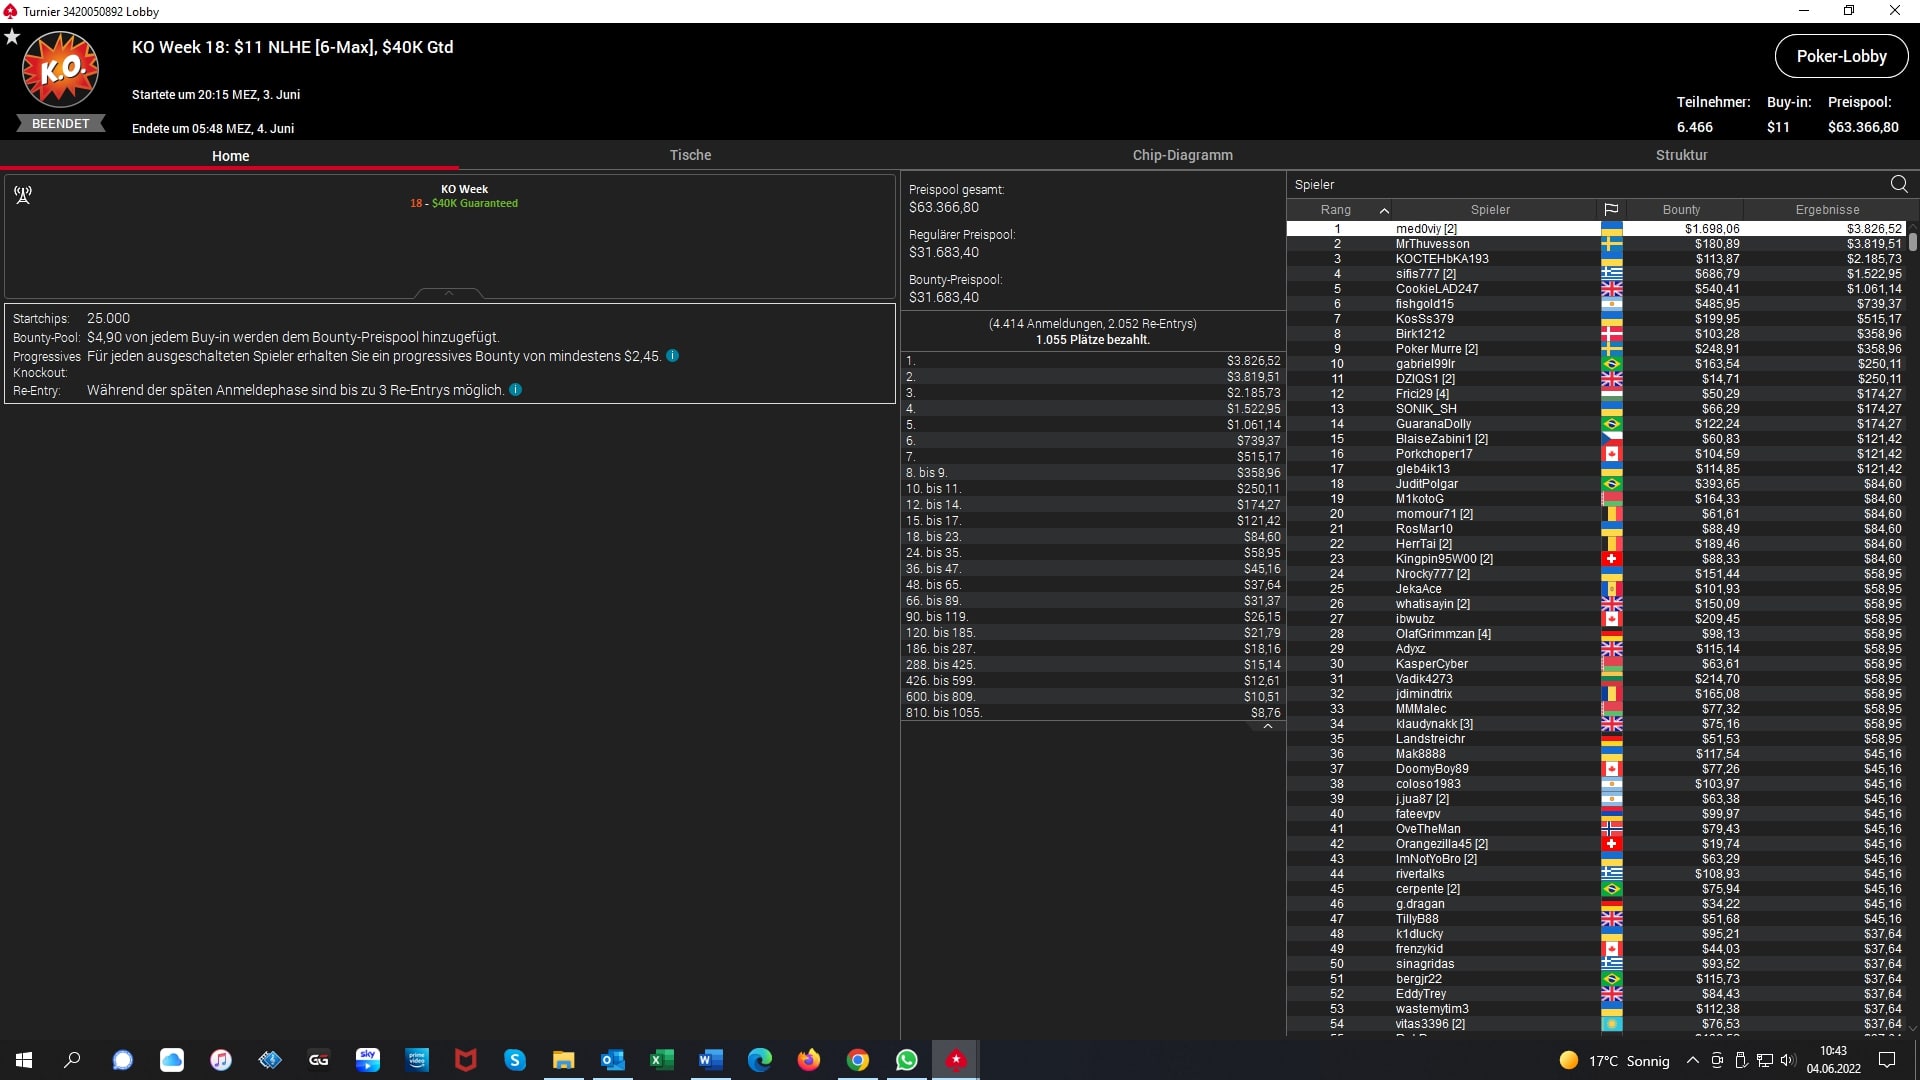Open the Chip-Diagramm tab
Viewport: 1920px width, 1080px height.
pyautogui.click(x=1182, y=155)
